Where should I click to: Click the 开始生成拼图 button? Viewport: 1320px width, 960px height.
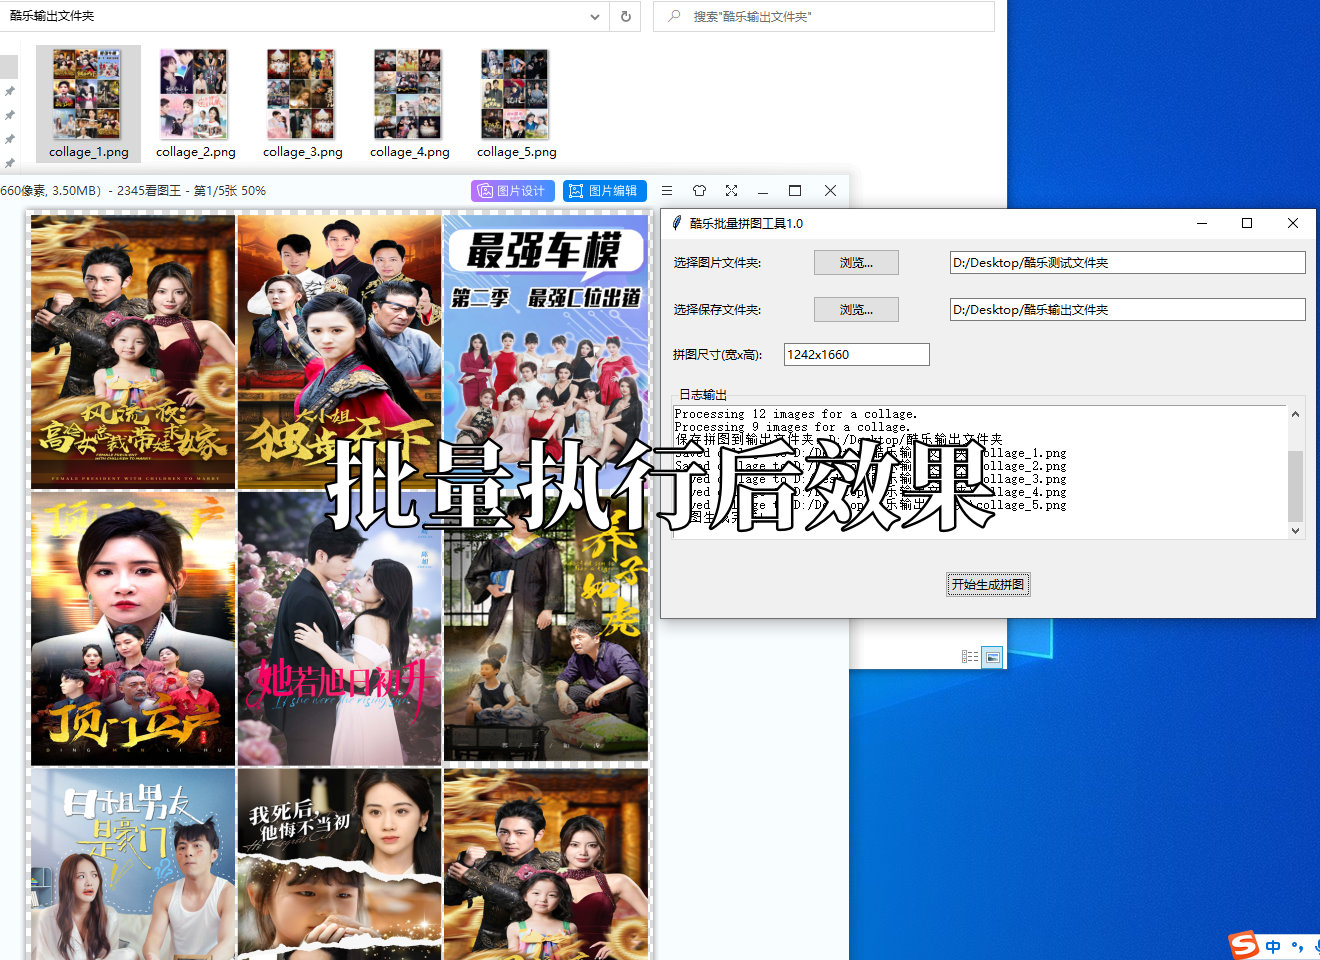pos(988,584)
